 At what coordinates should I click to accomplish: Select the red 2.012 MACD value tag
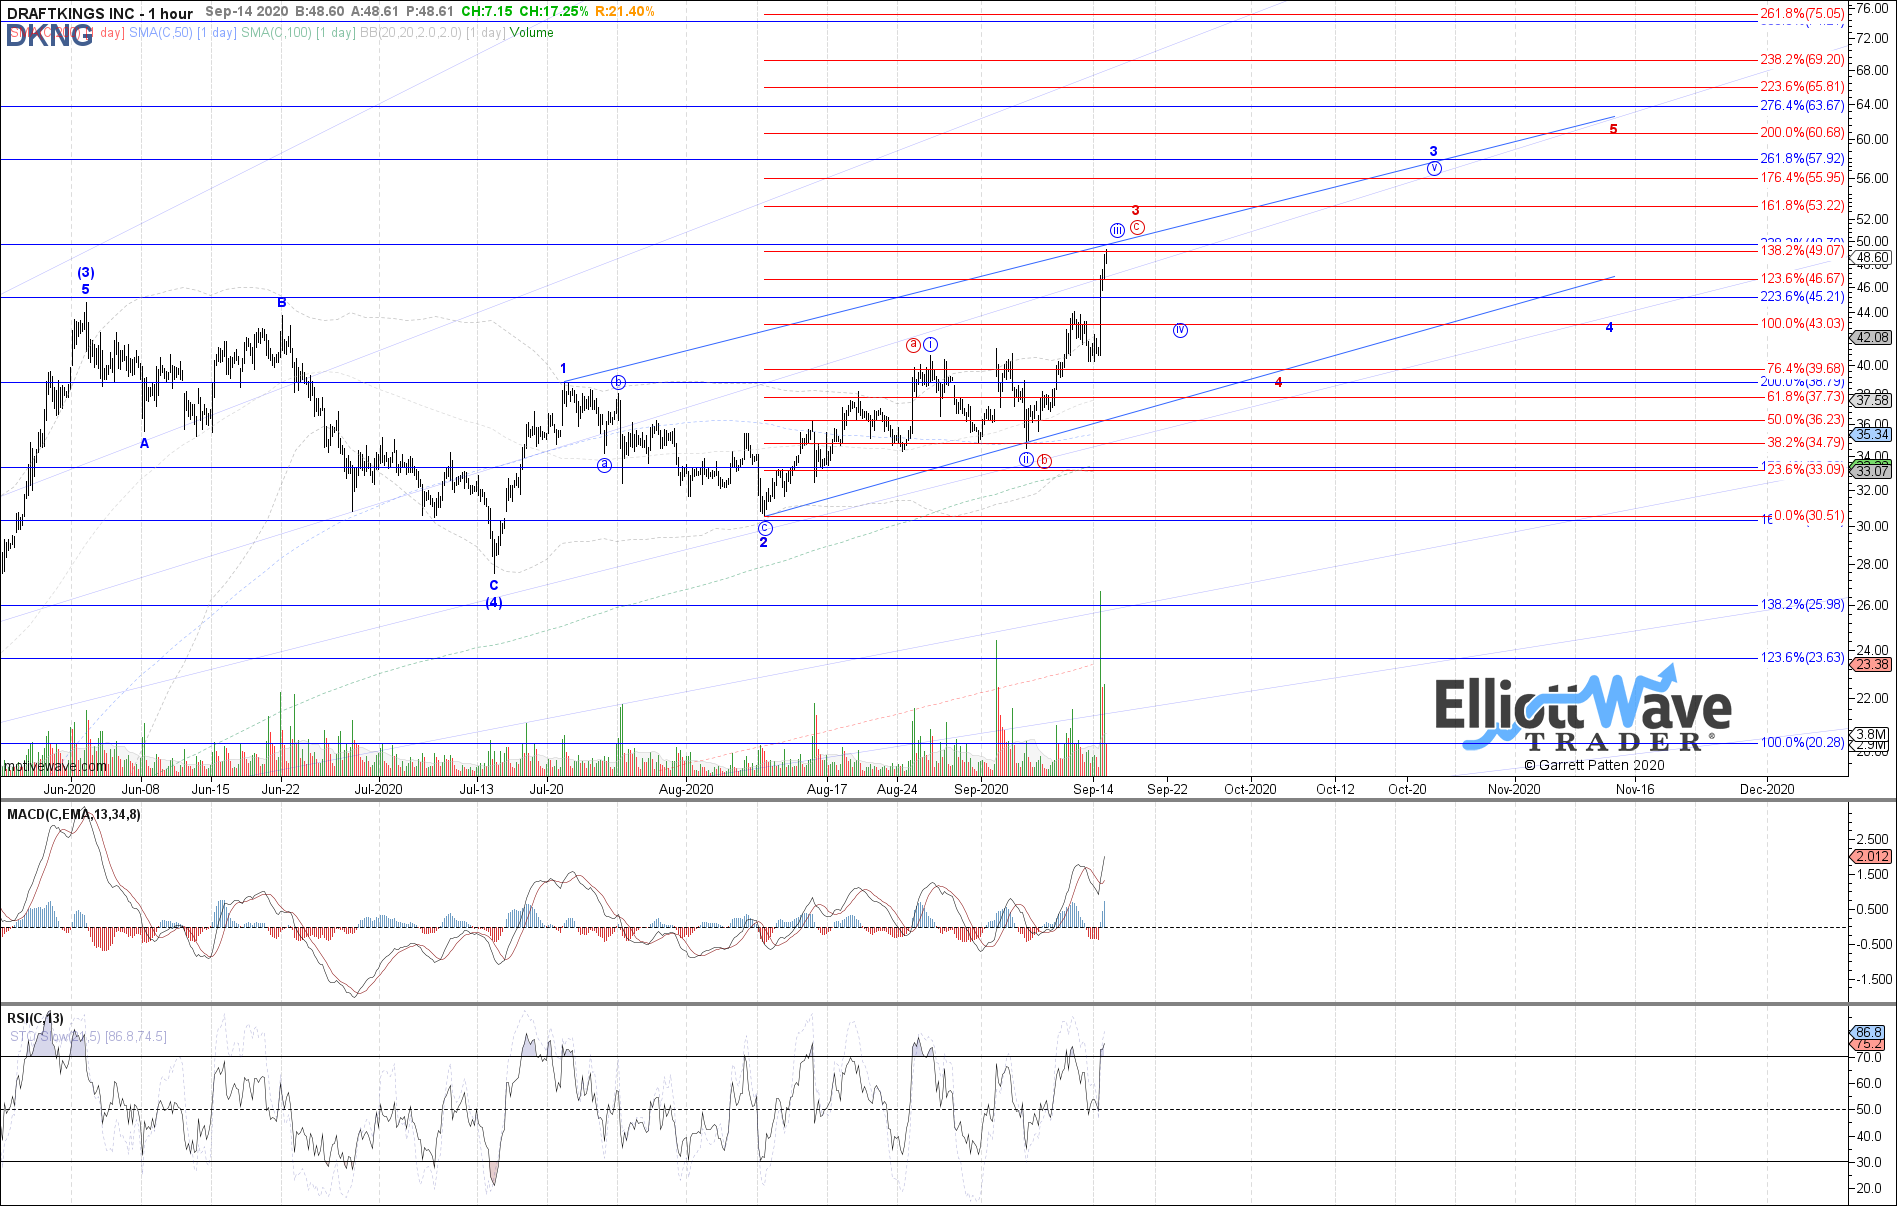(x=1872, y=857)
